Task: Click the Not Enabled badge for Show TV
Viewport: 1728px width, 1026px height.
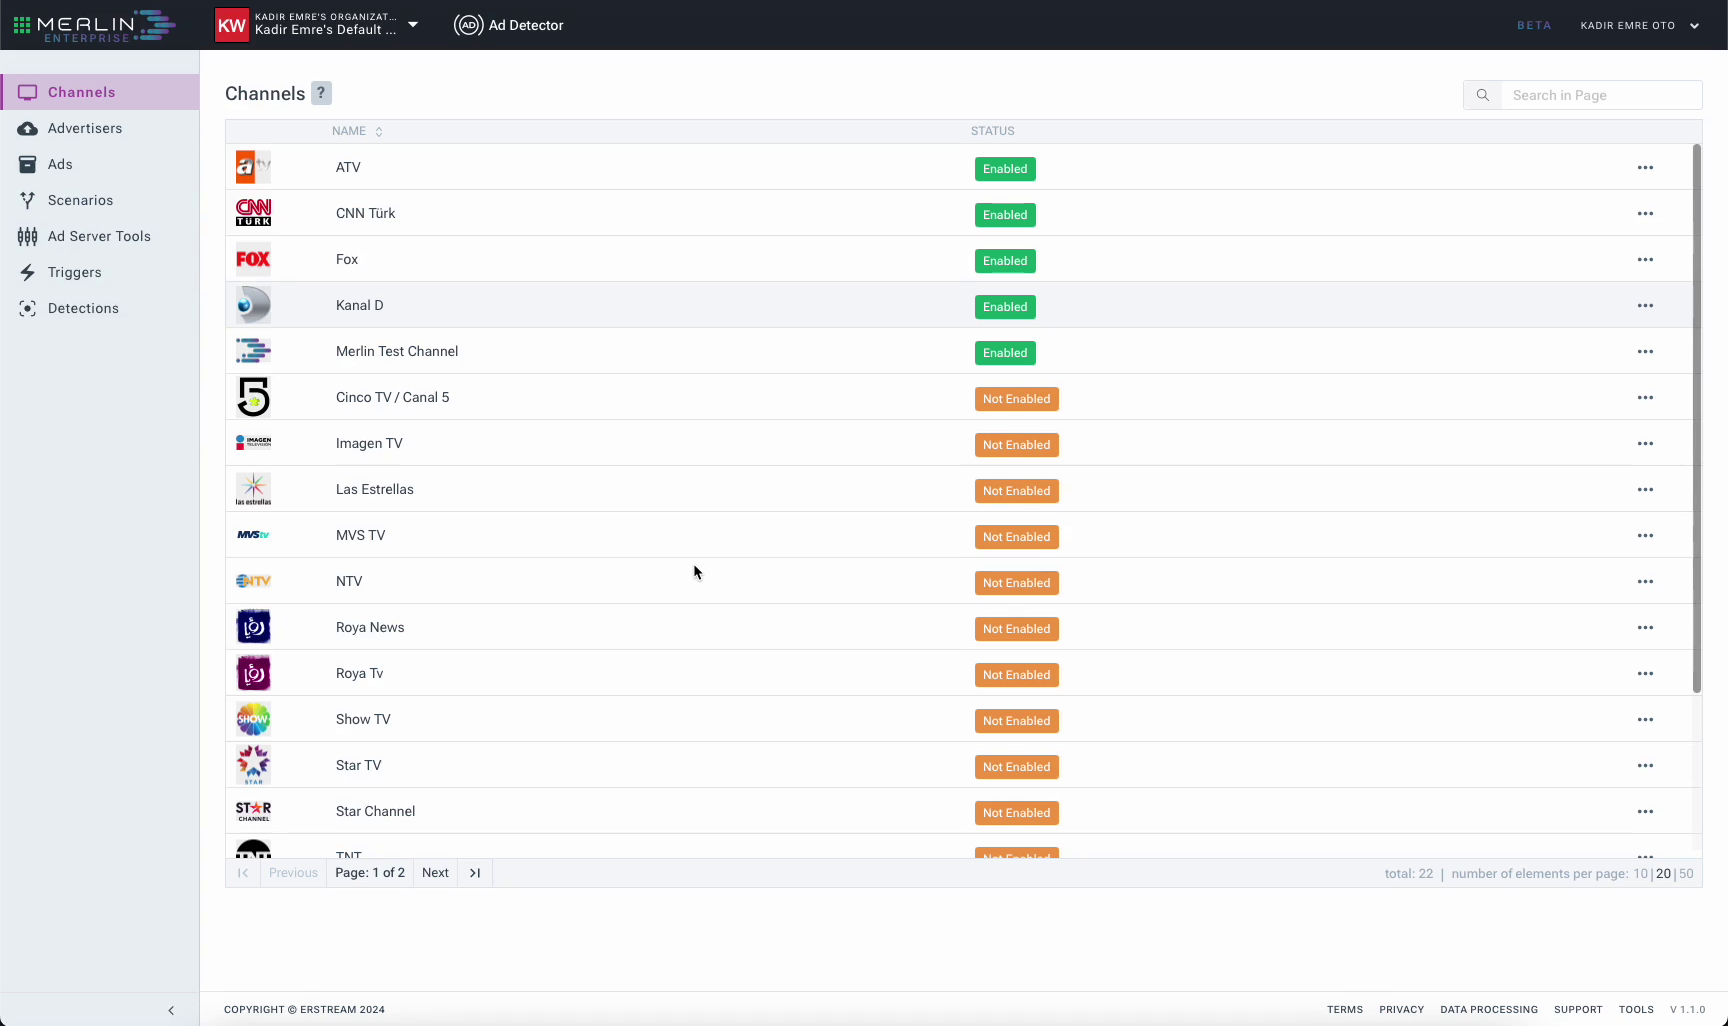Action: click(1016, 721)
